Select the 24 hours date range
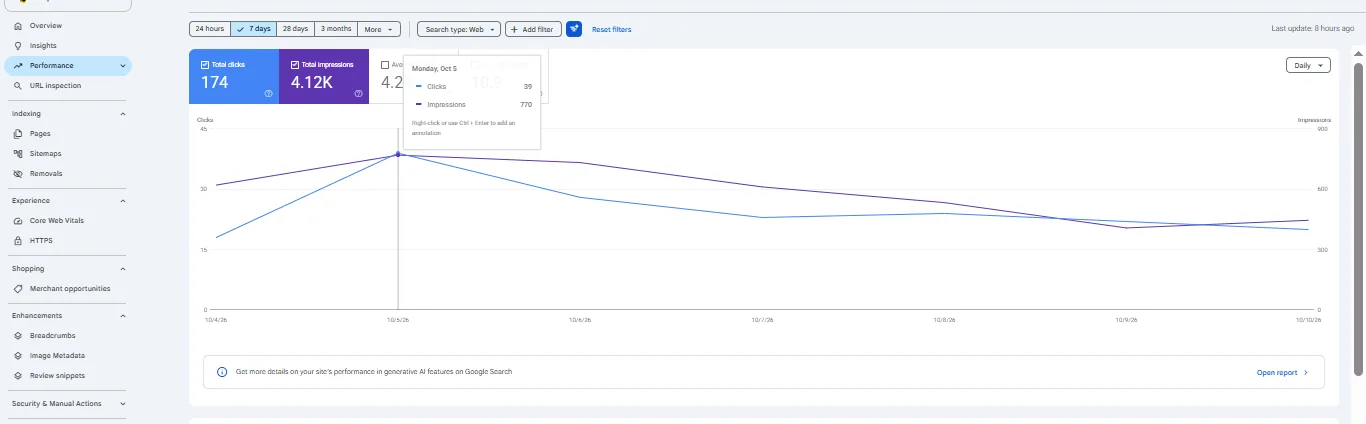 click(x=210, y=29)
